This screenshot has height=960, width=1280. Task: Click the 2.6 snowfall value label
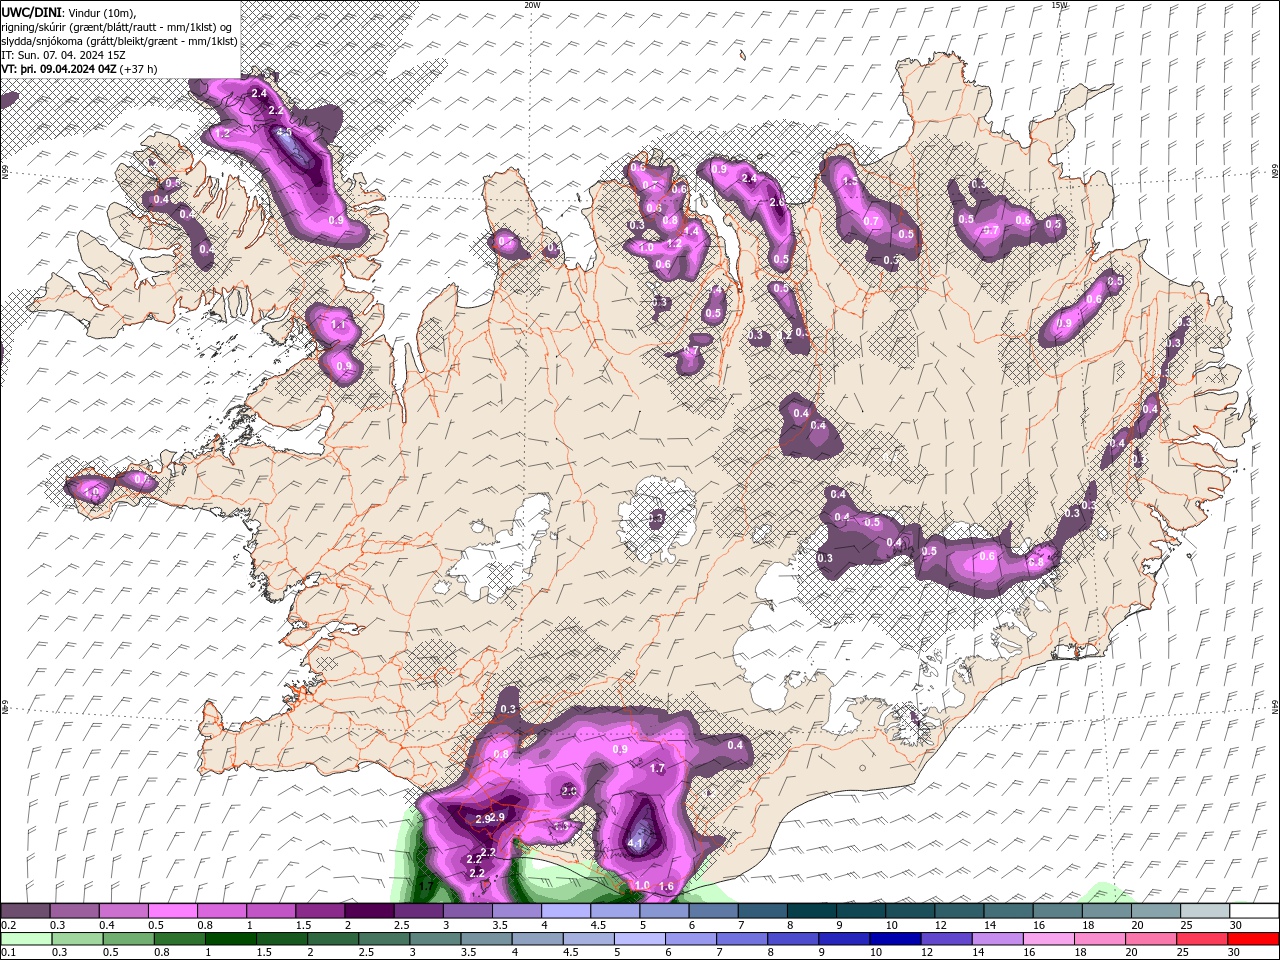(x=777, y=202)
